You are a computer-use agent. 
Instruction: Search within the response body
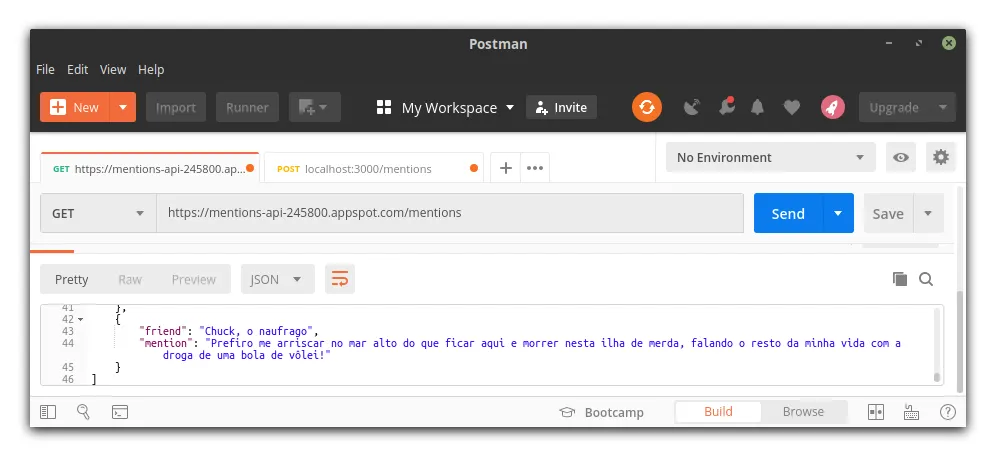(926, 279)
